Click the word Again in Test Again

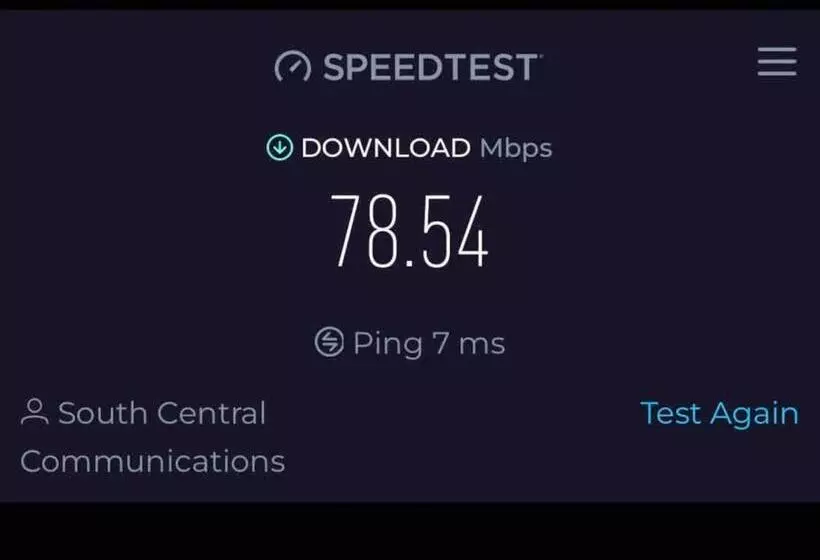755,415
